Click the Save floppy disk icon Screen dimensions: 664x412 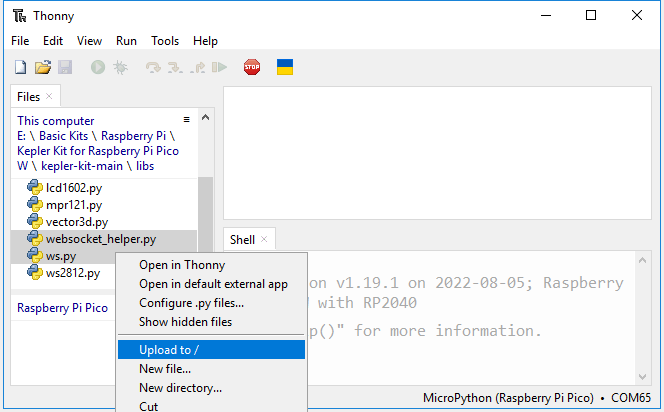point(65,67)
